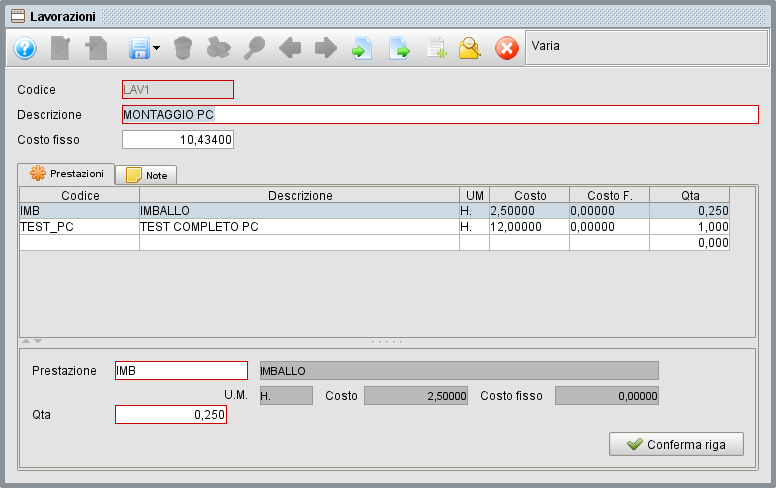Select the Prestazioni tab
The image size is (776, 488).
click(x=67, y=174)
